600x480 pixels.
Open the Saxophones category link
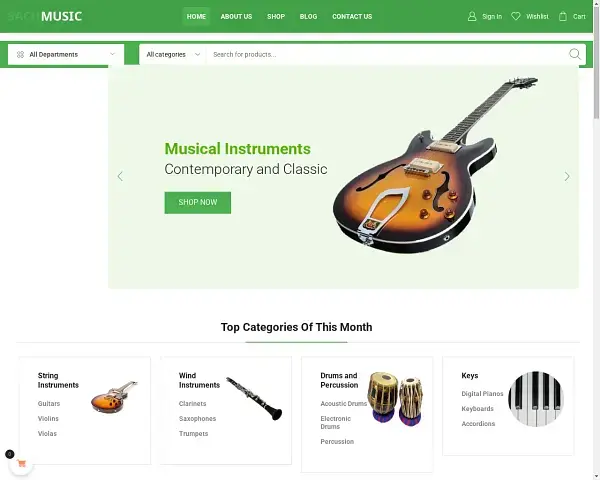pyautogui.click(x=197, y=418)
